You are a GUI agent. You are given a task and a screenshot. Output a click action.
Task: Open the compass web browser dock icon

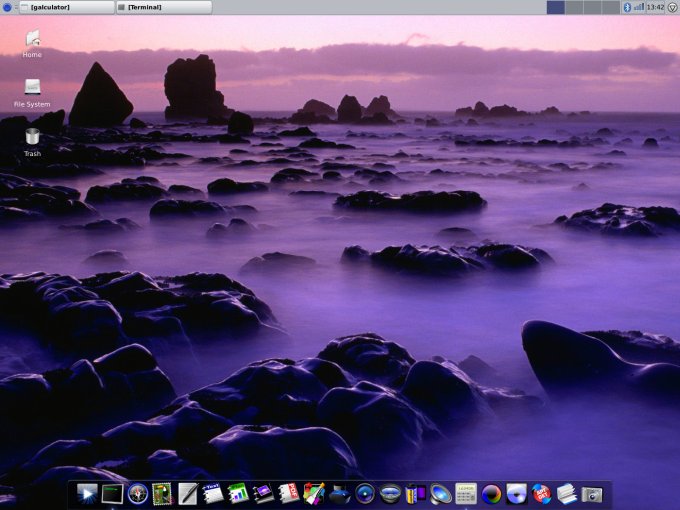click(x=137, y=493)
